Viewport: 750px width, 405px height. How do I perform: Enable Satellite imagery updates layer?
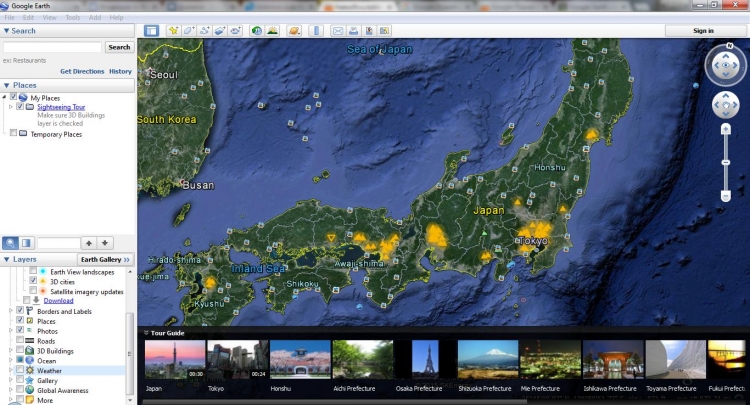point(33,291)
